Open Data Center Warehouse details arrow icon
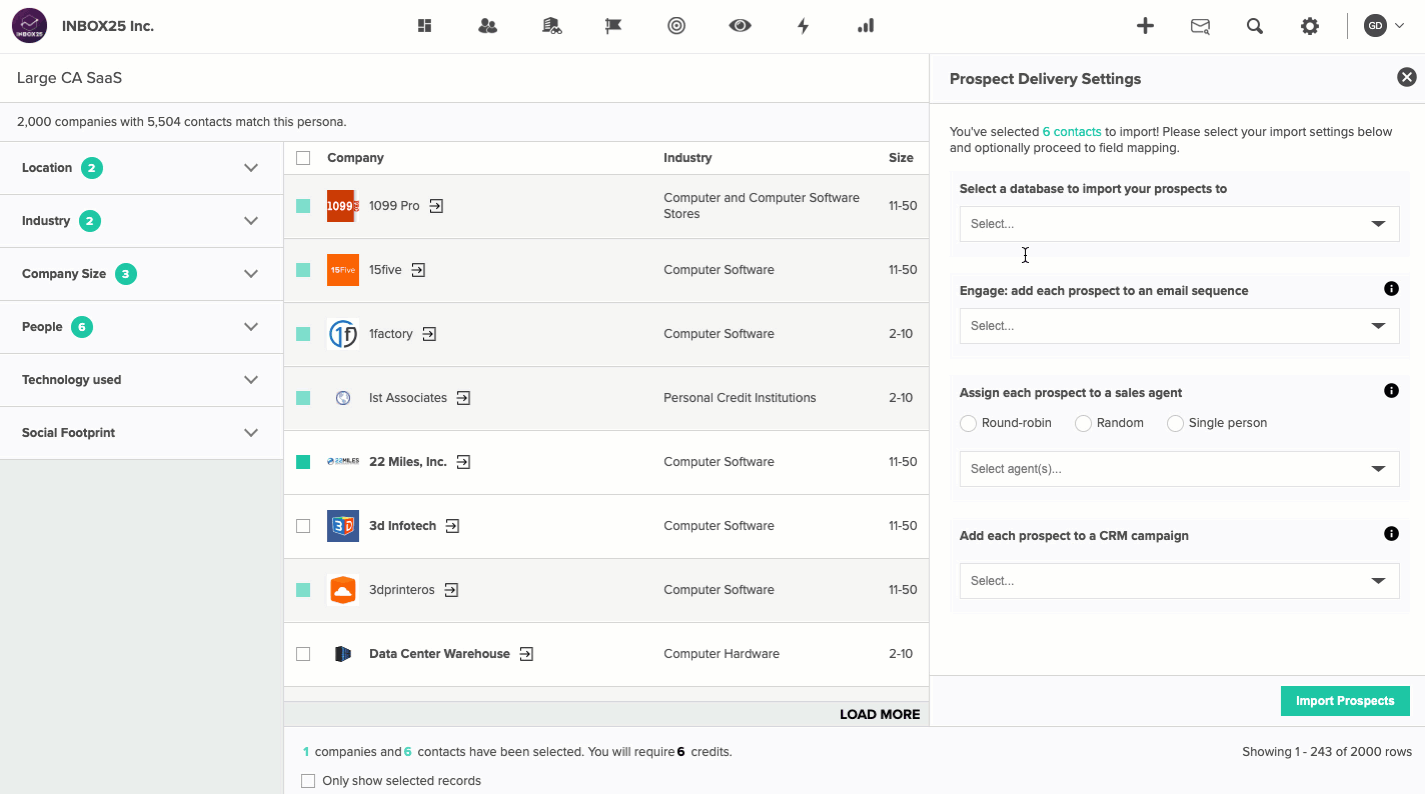Screen dimensions: 1425x794 [x=526, y=654]
